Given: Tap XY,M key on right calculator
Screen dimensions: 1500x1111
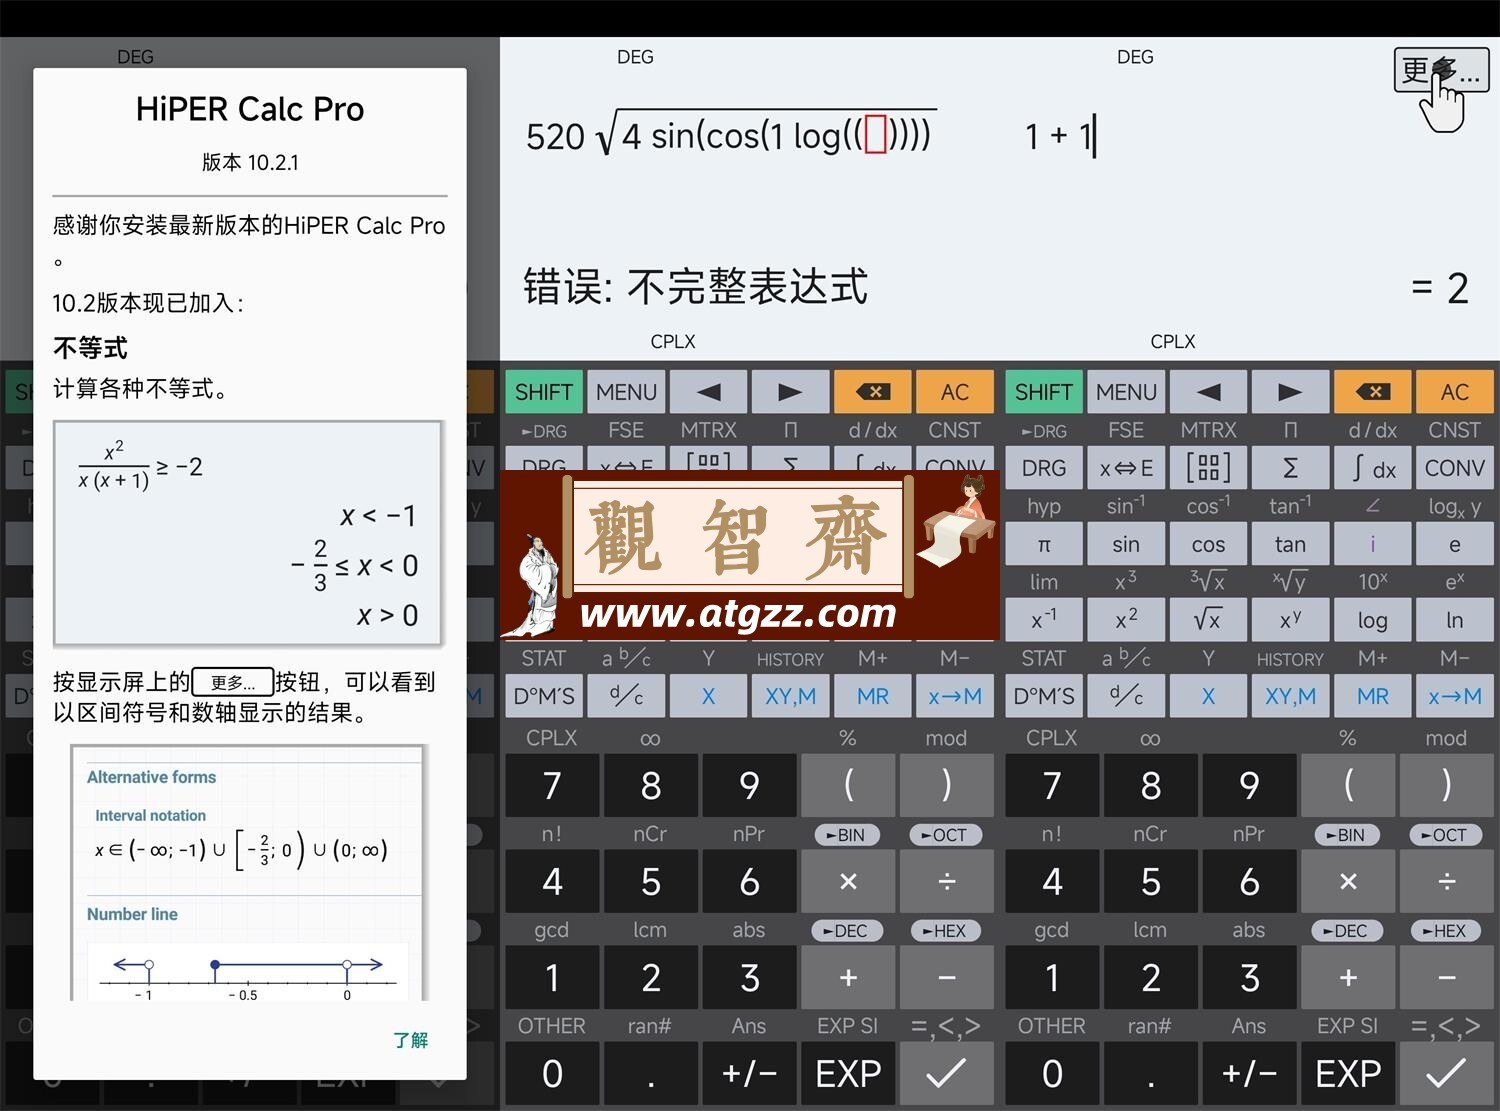Looking at the screenshot, I should pos(1290,696).
